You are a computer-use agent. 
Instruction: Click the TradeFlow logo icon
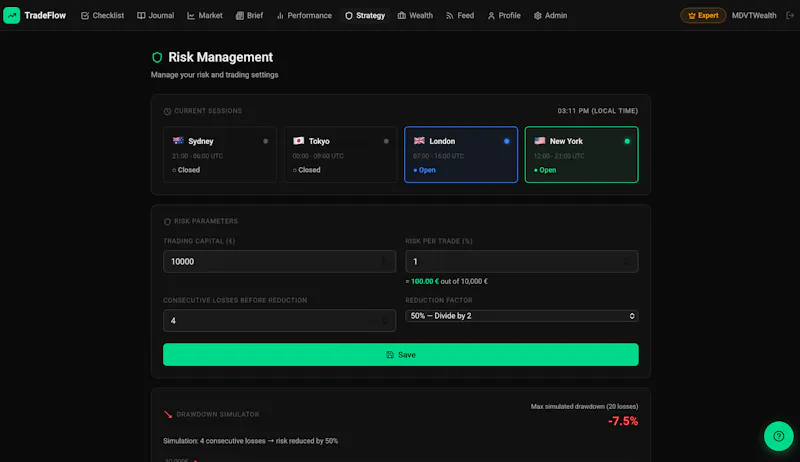[x=11, y=15]
